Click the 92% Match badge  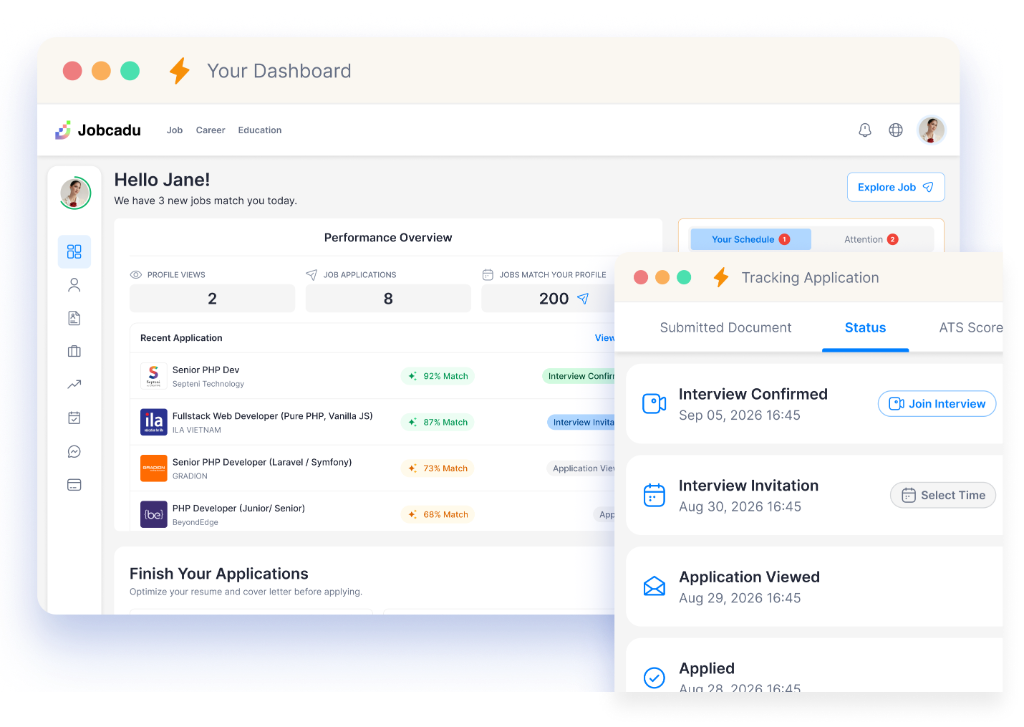tap(438, 376)
